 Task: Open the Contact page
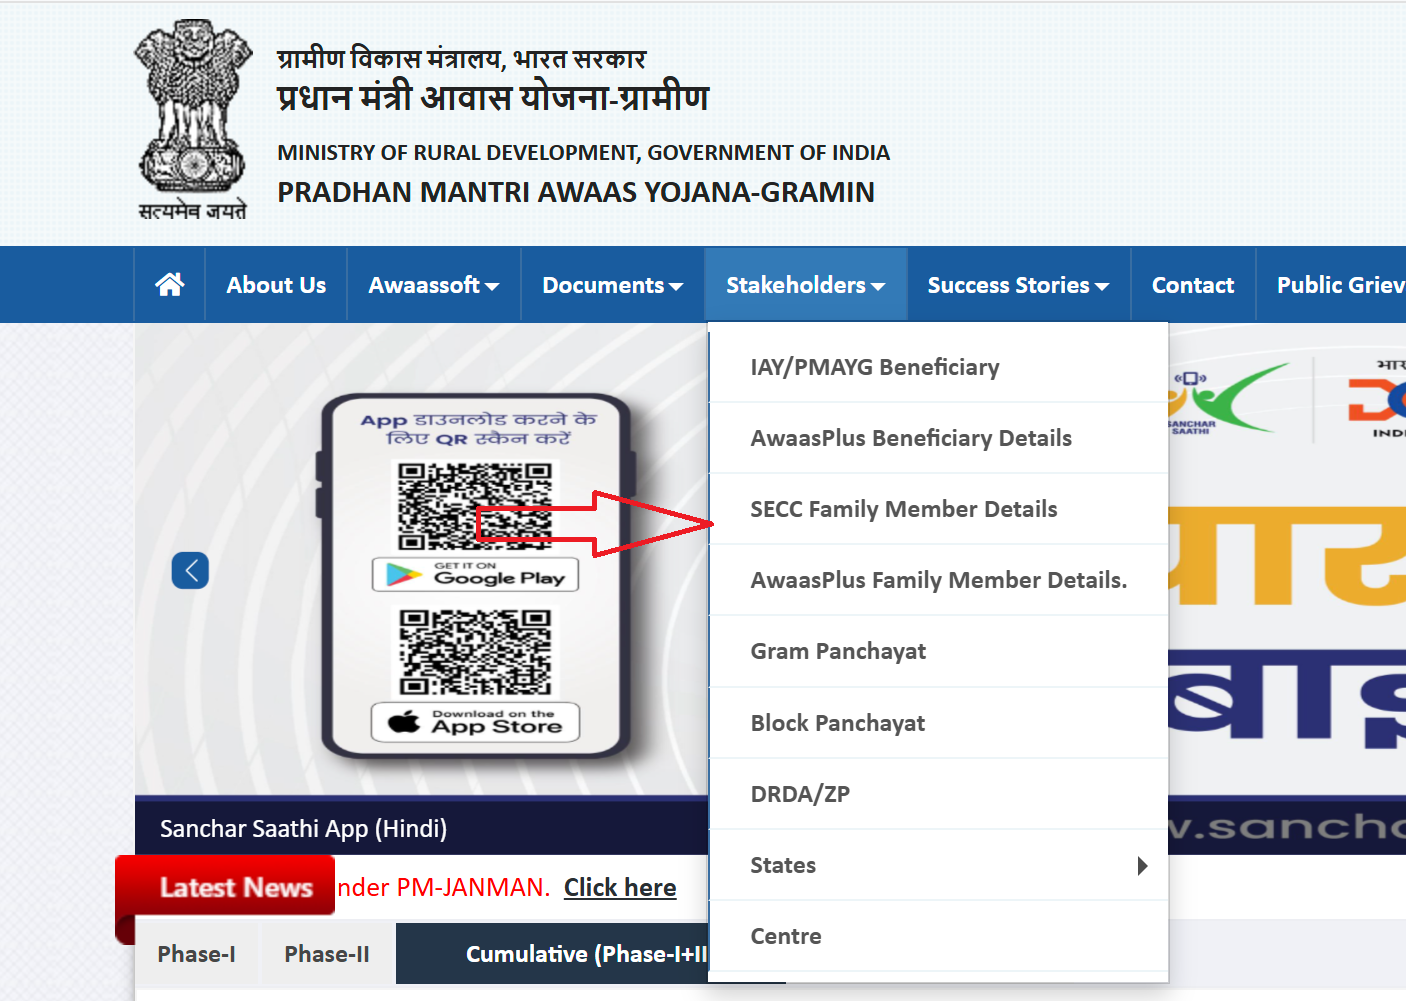click(x=1193, y=285)
